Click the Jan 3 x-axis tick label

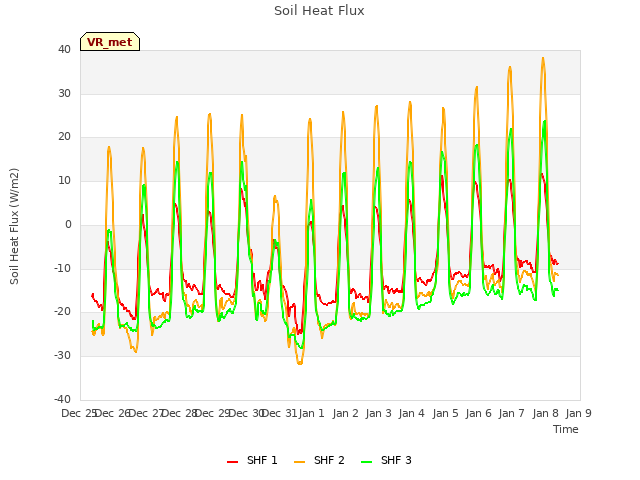378,413
